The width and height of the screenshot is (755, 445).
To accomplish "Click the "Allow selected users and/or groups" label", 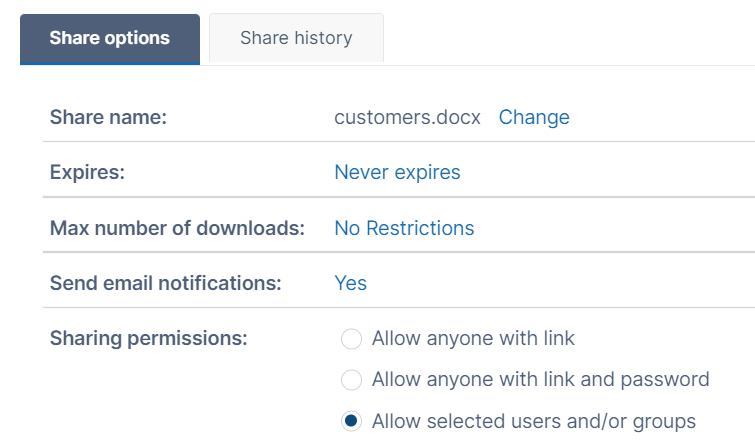I will [x=533, y=421].
